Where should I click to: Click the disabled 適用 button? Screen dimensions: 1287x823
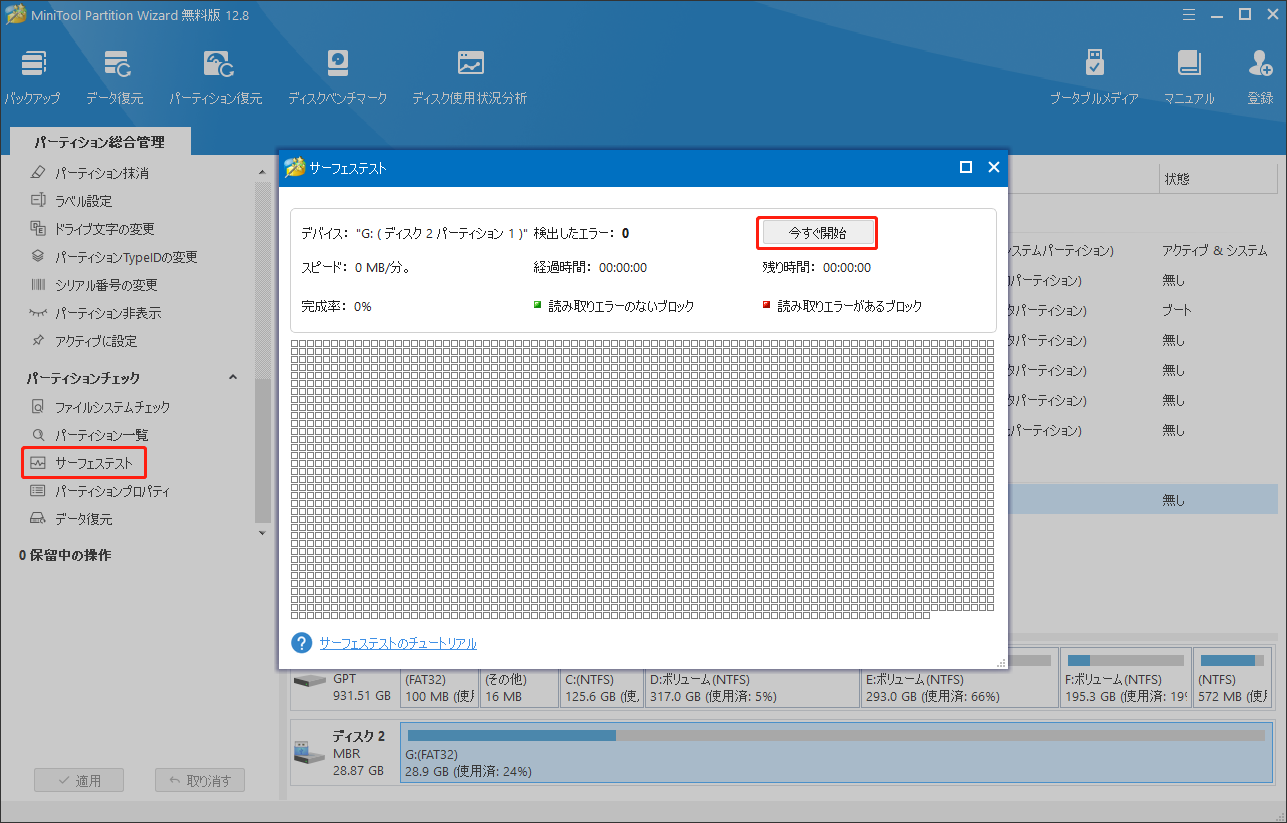78,780
